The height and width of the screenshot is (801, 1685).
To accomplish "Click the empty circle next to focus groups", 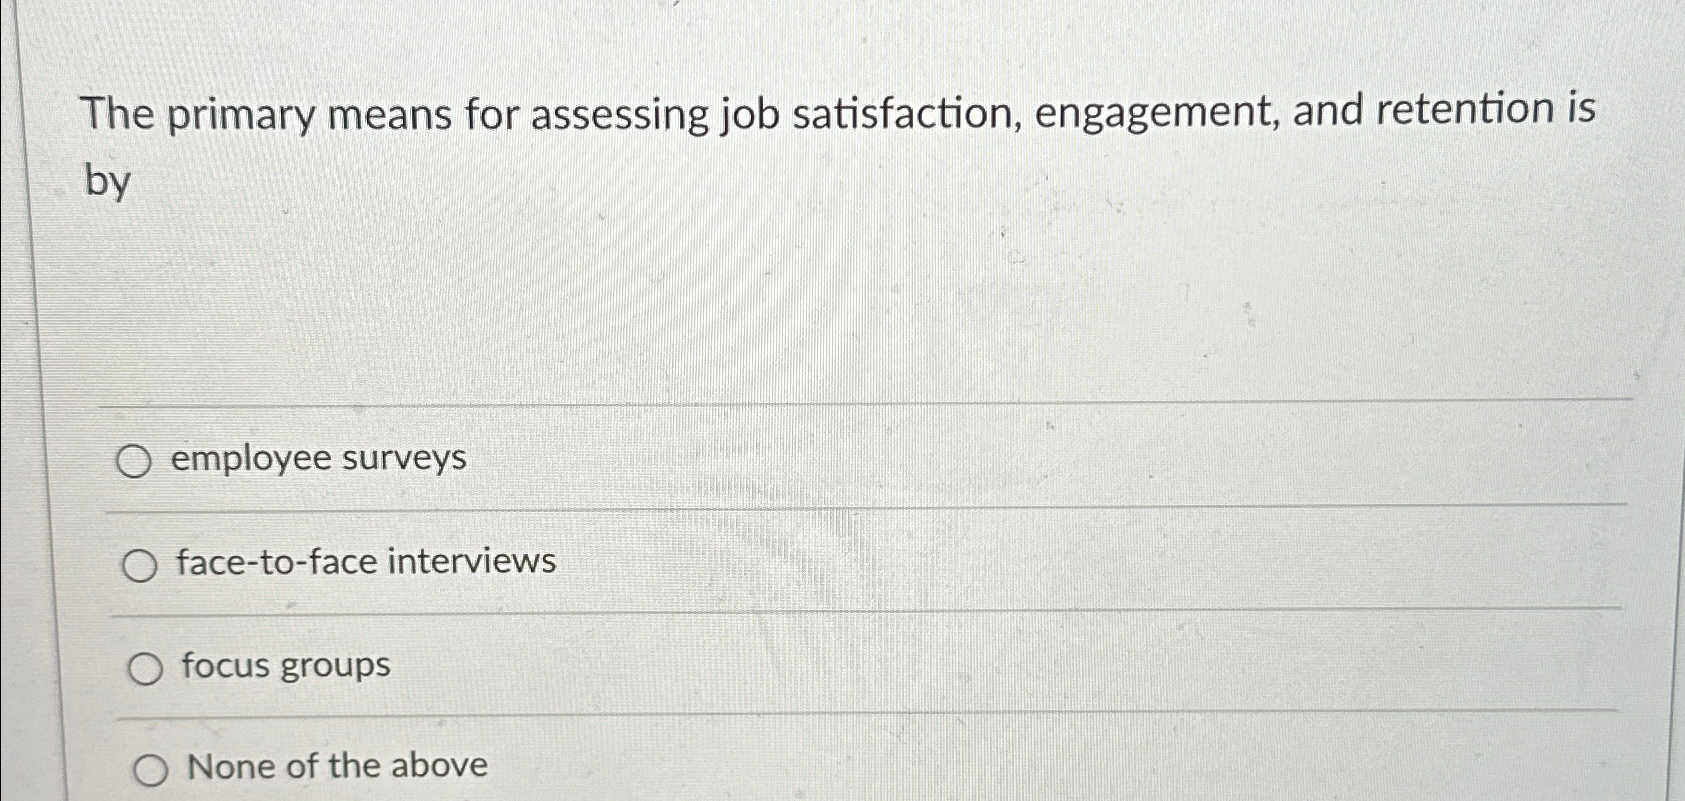I will pyautogui.click(x=145, y=667).
